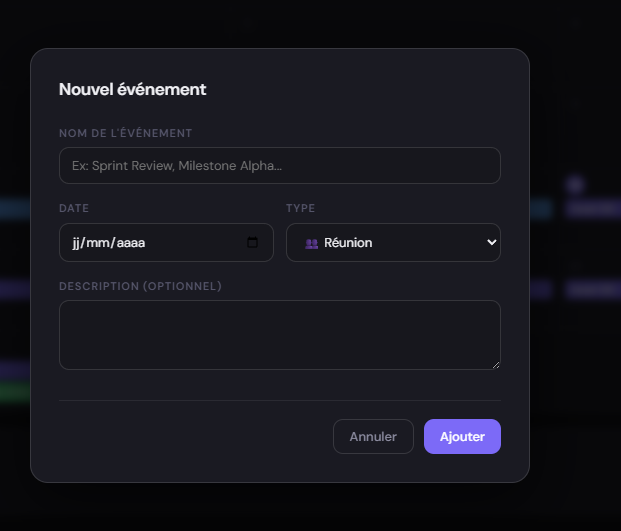Image resolution: width=621 pixels, height=531 pixels.
Task: Cancel with the Annuler button
Action: (373, 436)
